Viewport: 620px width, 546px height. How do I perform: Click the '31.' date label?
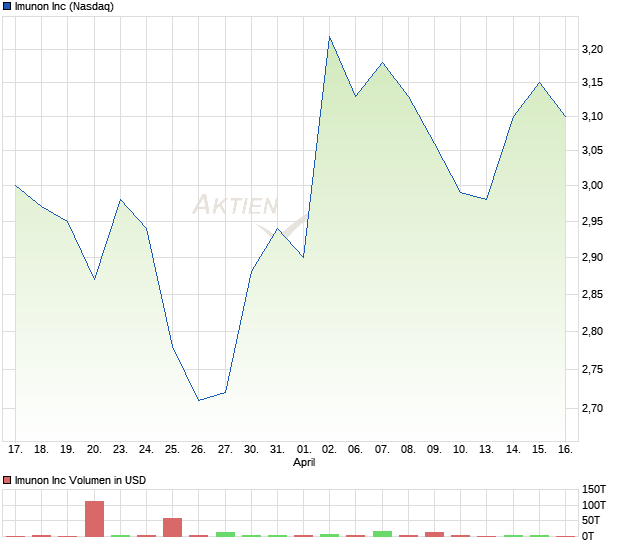(x=277, y=450)
